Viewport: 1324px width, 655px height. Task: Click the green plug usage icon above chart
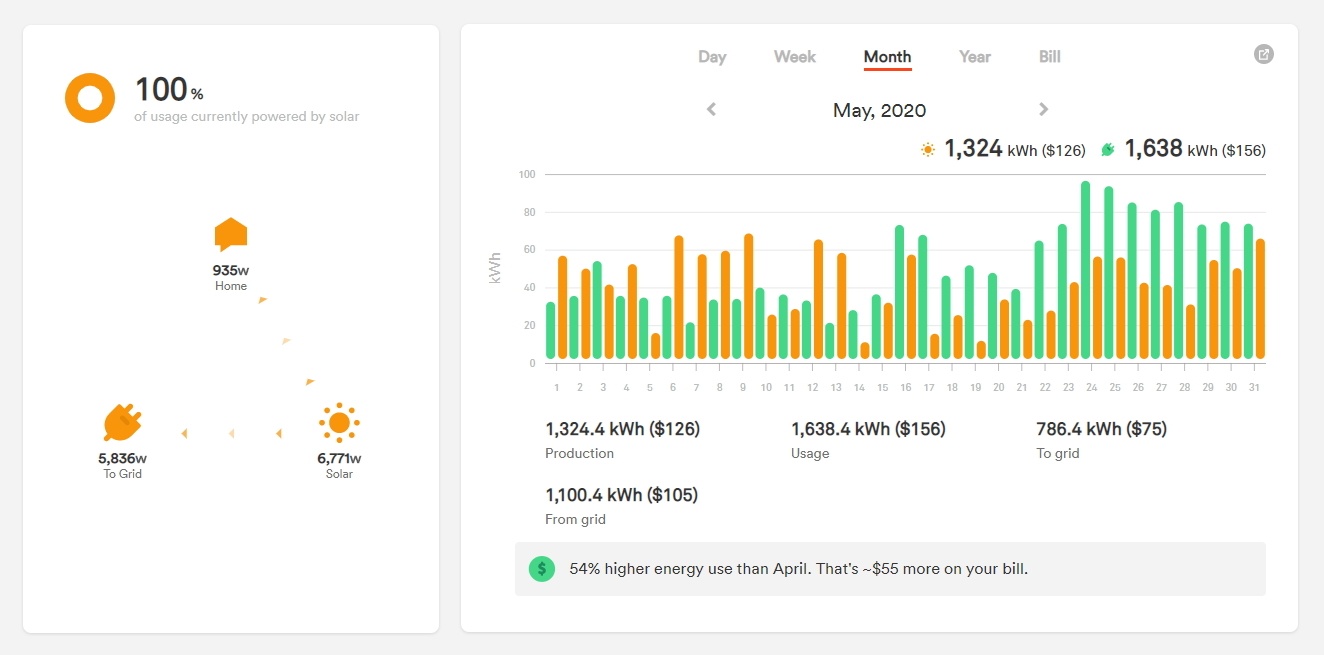tap(1108, 150)
